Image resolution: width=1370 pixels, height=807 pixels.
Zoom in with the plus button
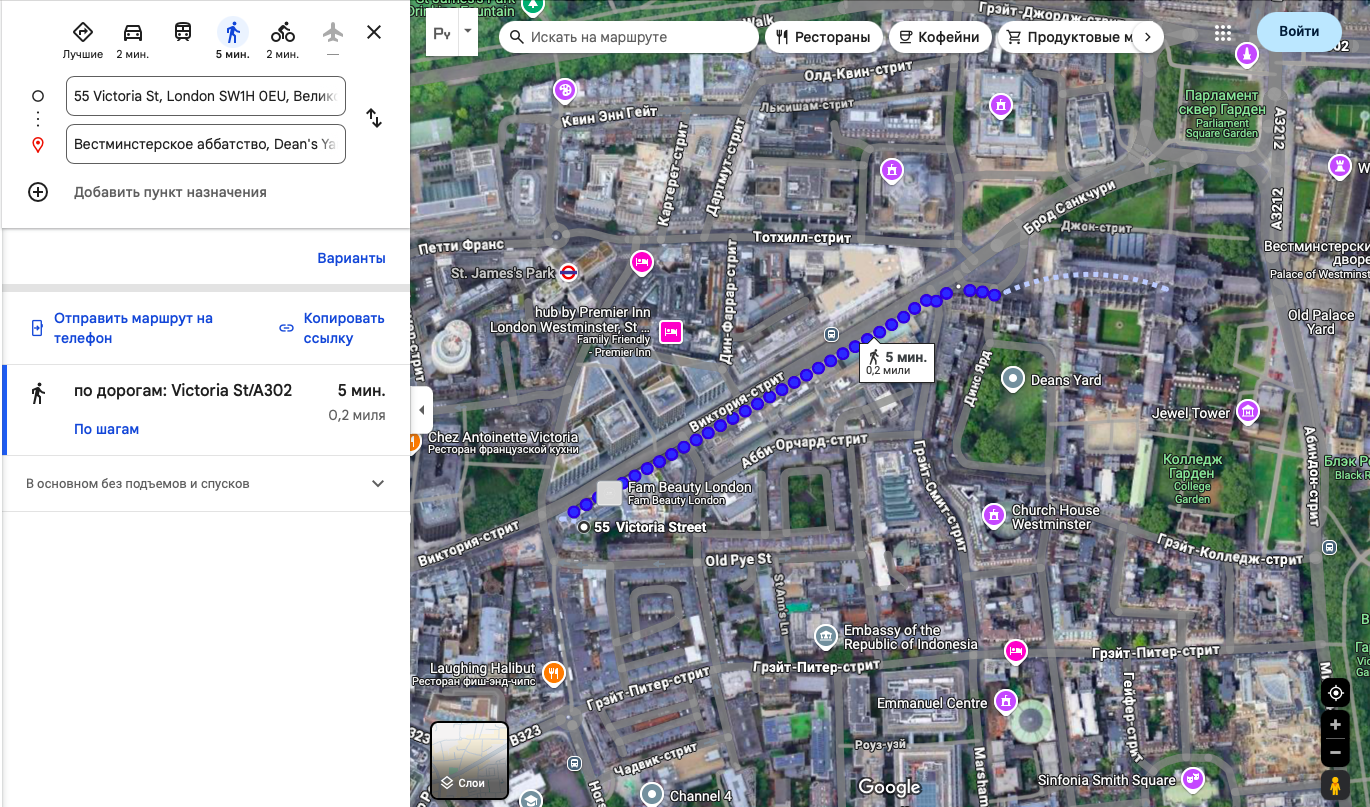(x=1335, y=725)
